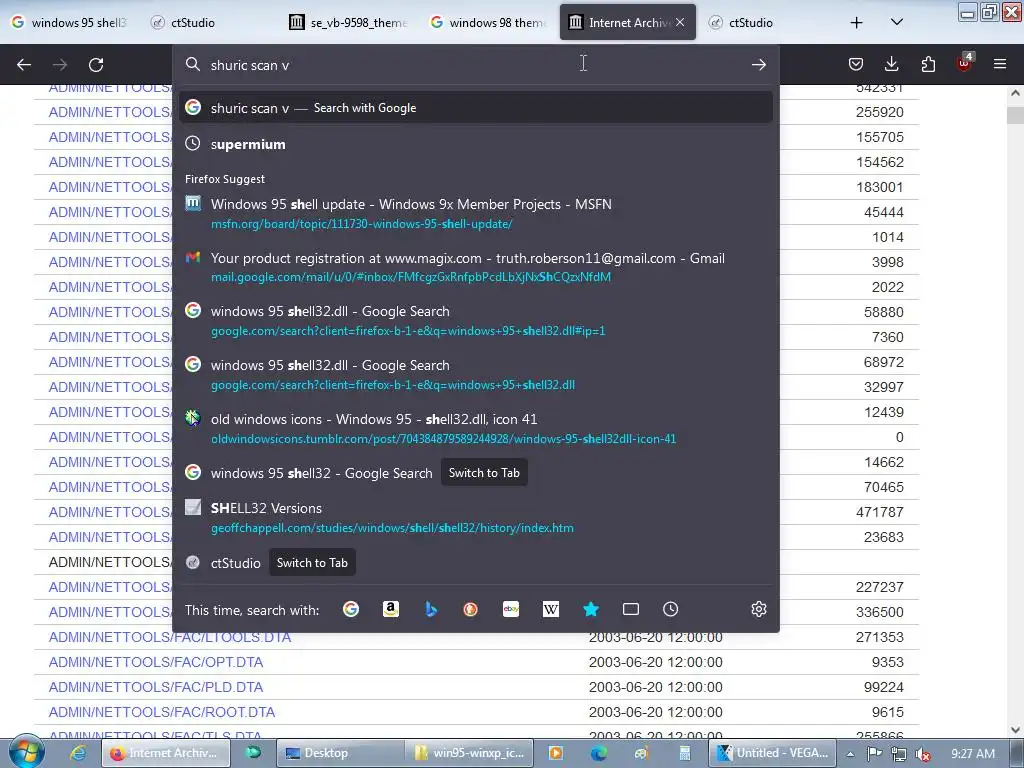Click the file size value 471787

880,512
